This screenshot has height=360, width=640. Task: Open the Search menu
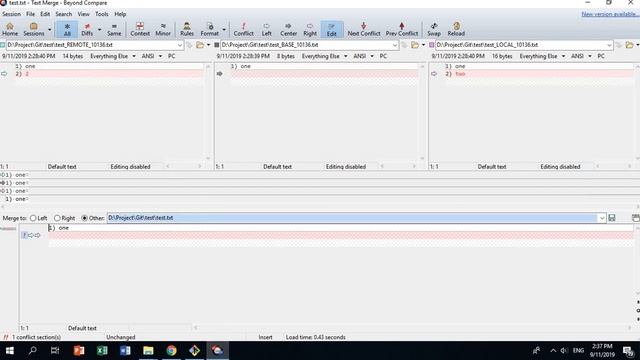point(64,14)
